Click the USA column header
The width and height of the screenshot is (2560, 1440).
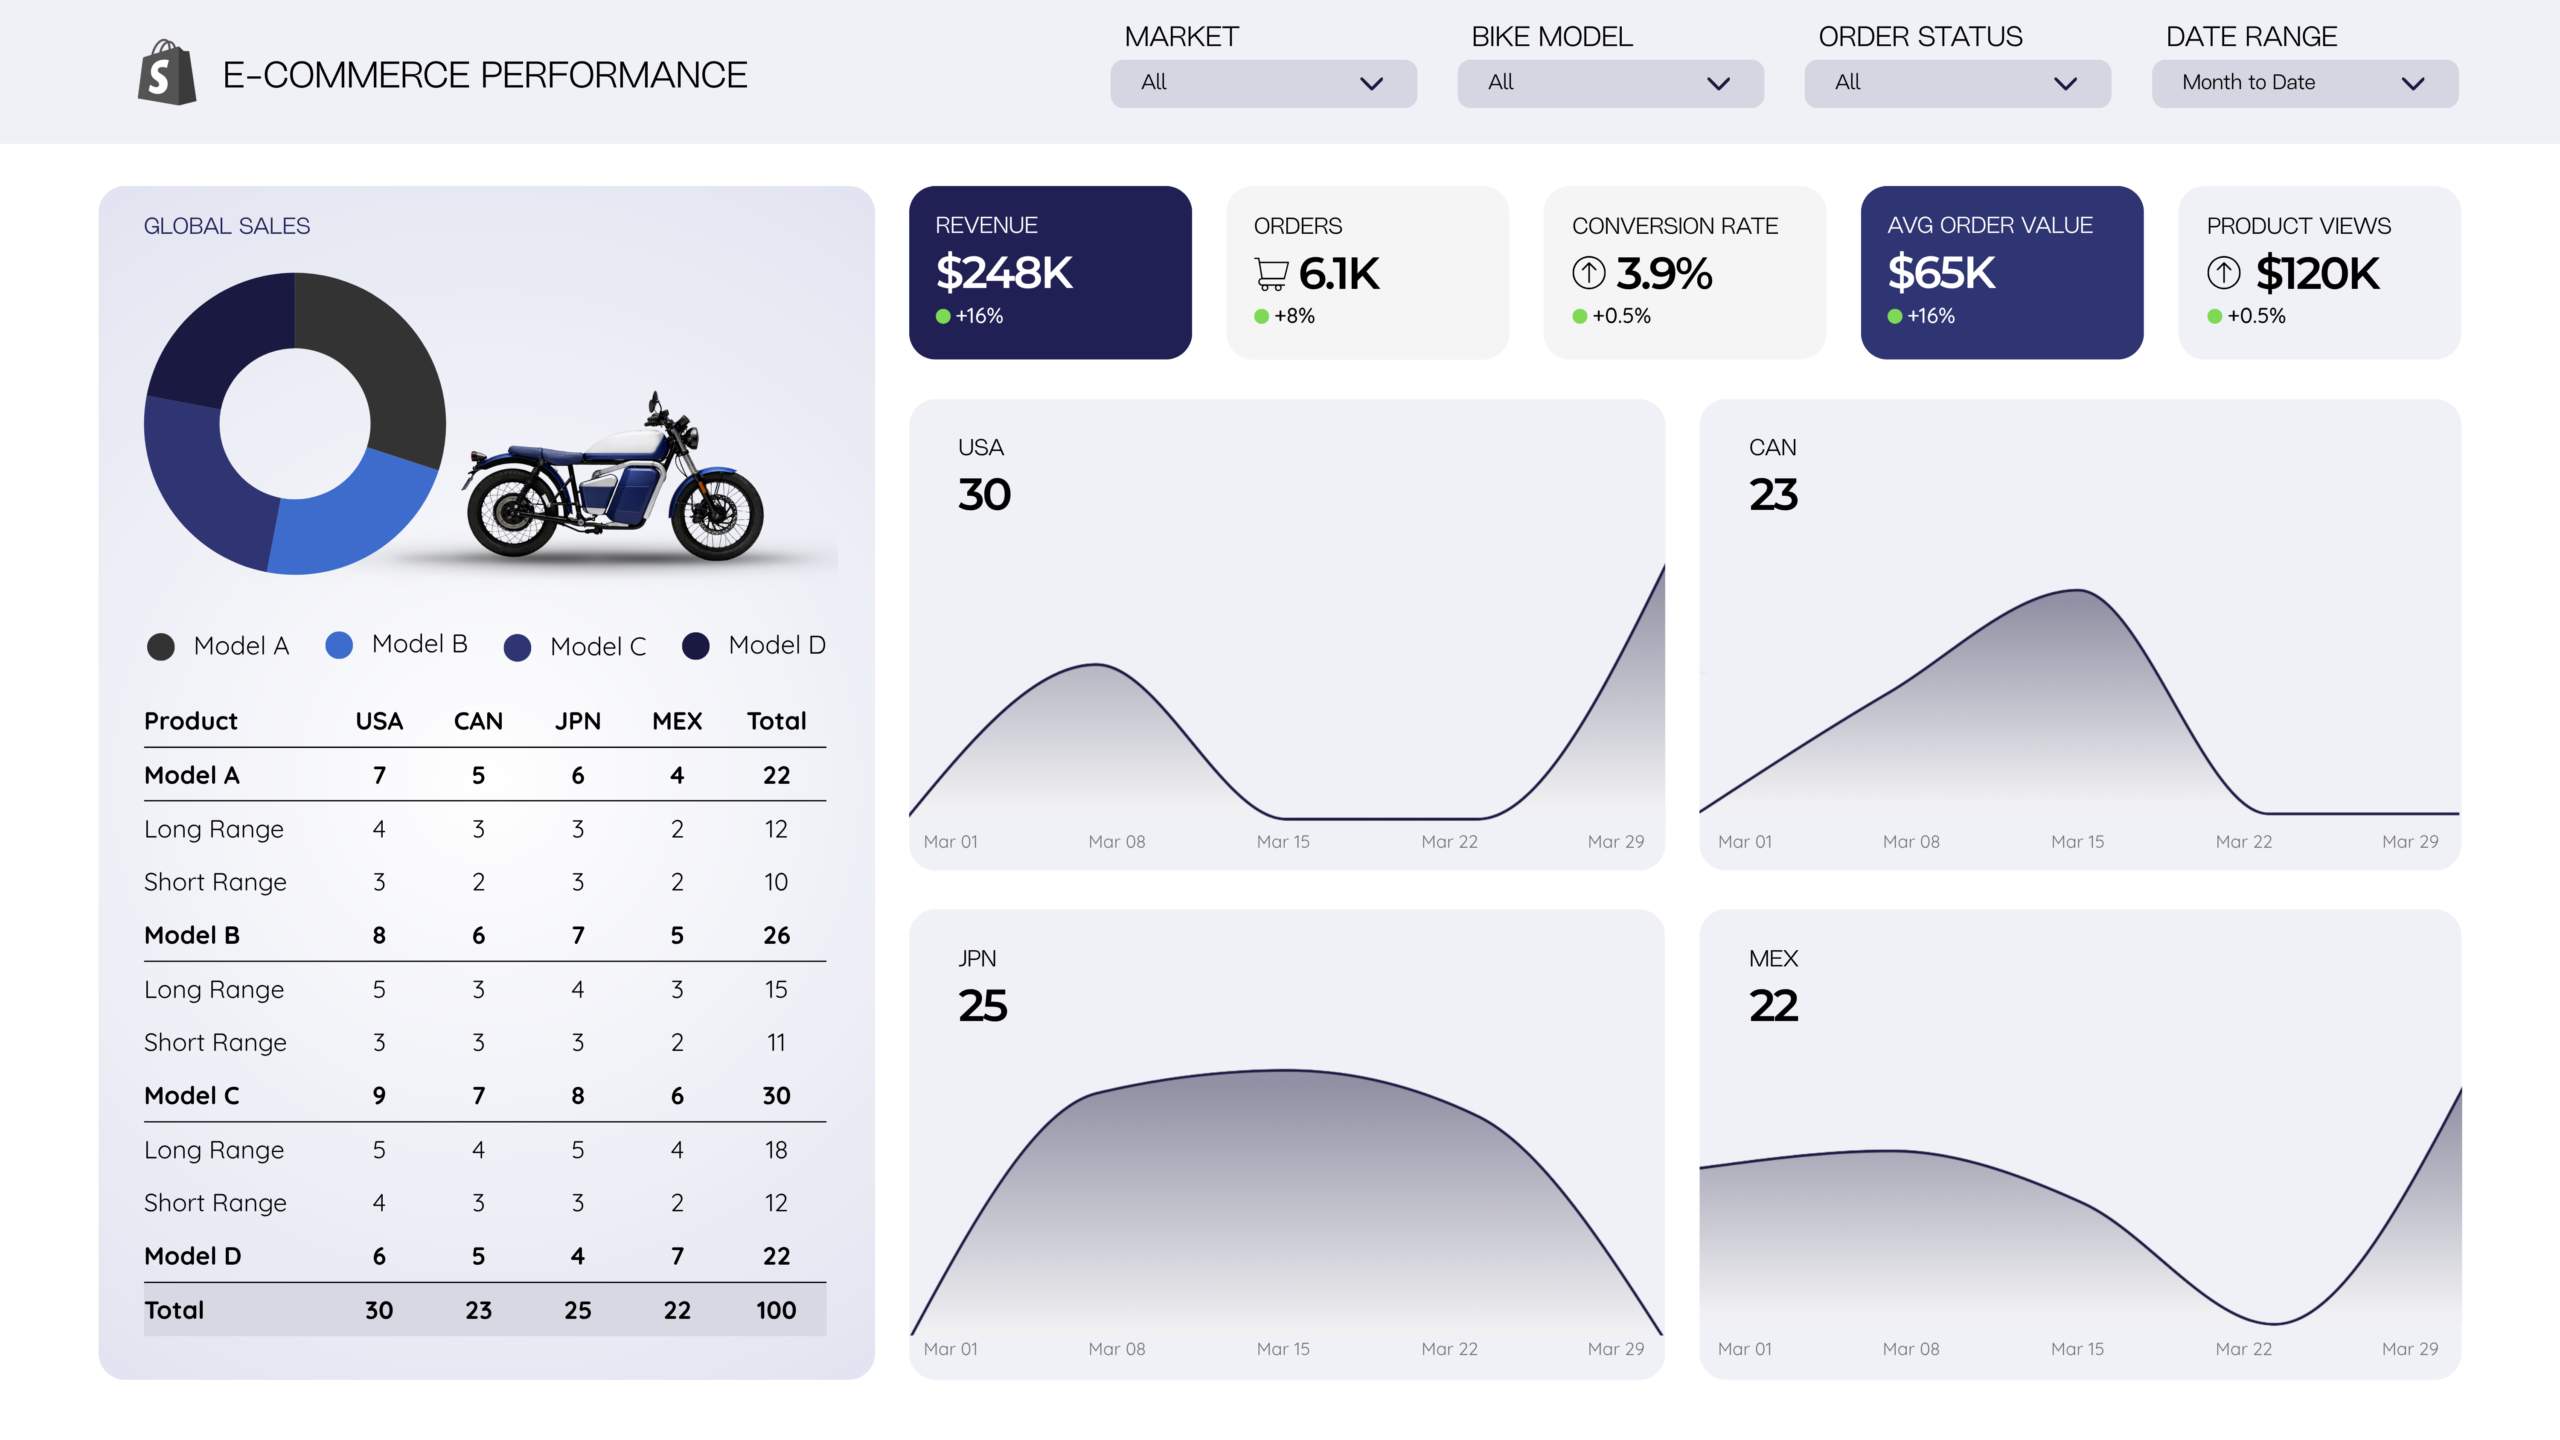(379, 721)
